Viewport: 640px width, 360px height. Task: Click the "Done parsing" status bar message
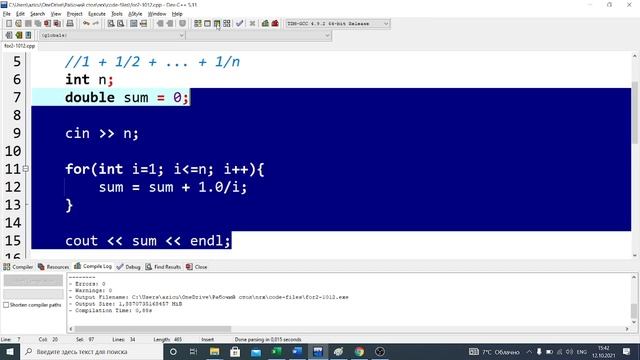click(x=268, y=339)
